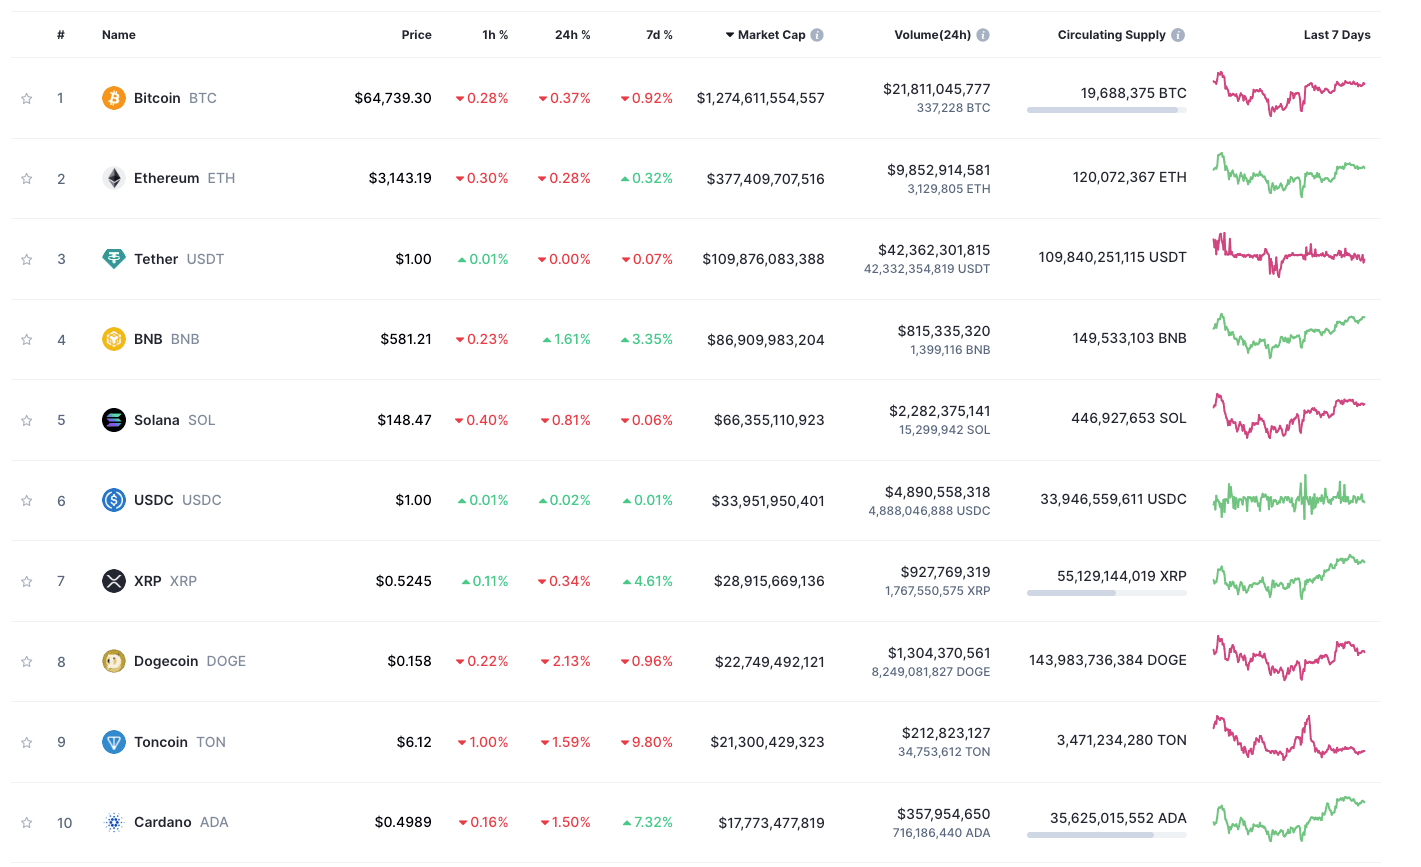The height and width of the screenshot is (867, 1421).
Task: Click the Ethereum diamond logo icon
Action: click(x=113, y=178)
